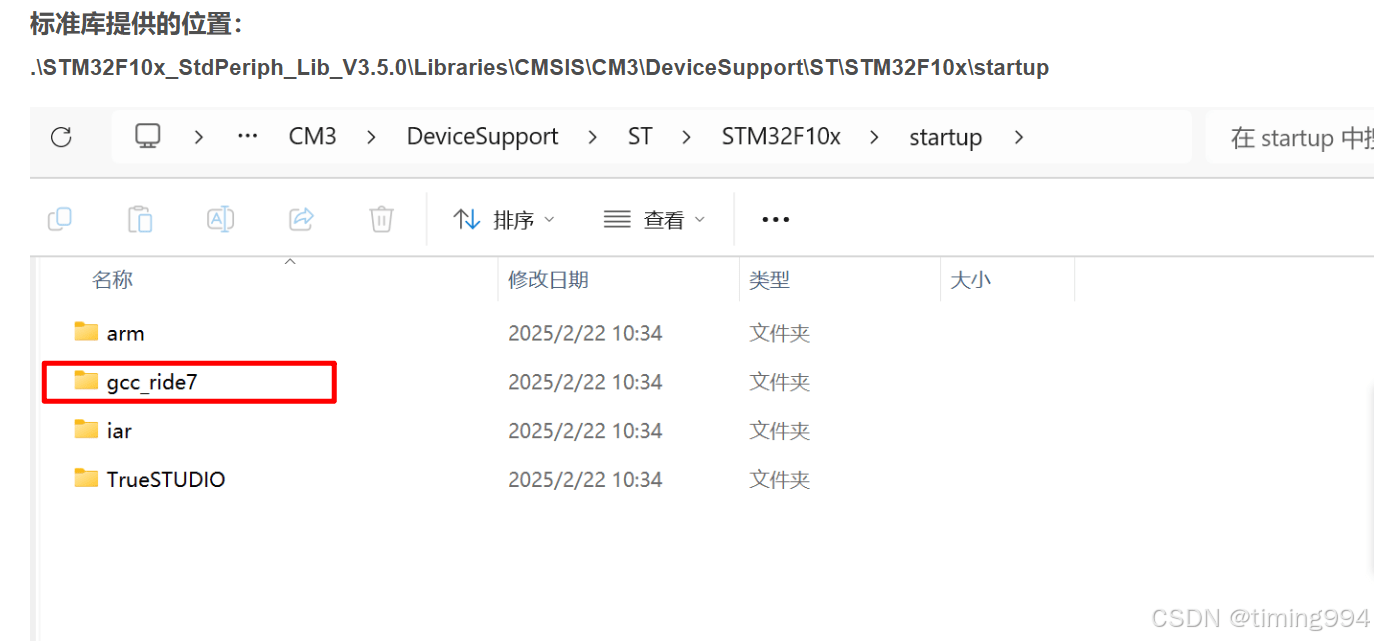This screenshot has width=1374, height=641.
Task: Sort by the Name (名称) column header
Action: (x=112, y=280)
